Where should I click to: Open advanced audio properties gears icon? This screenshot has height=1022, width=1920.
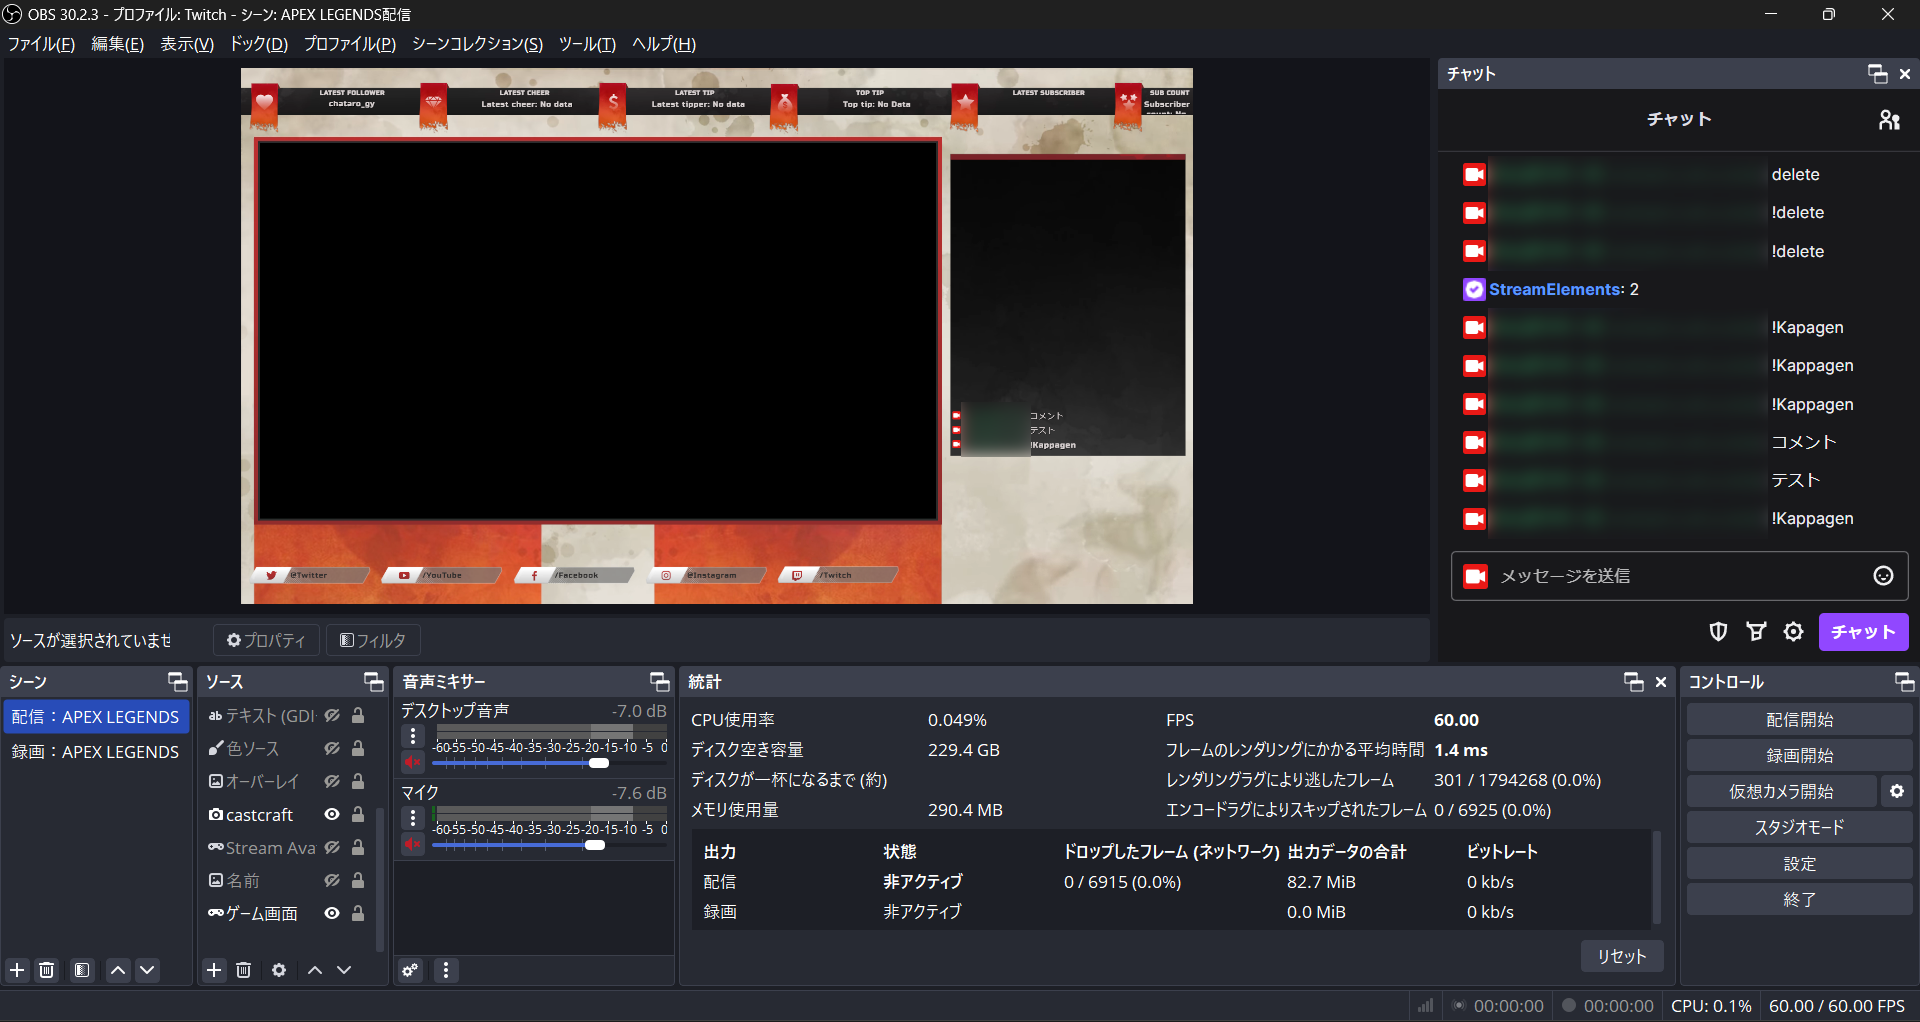point(410,970)
